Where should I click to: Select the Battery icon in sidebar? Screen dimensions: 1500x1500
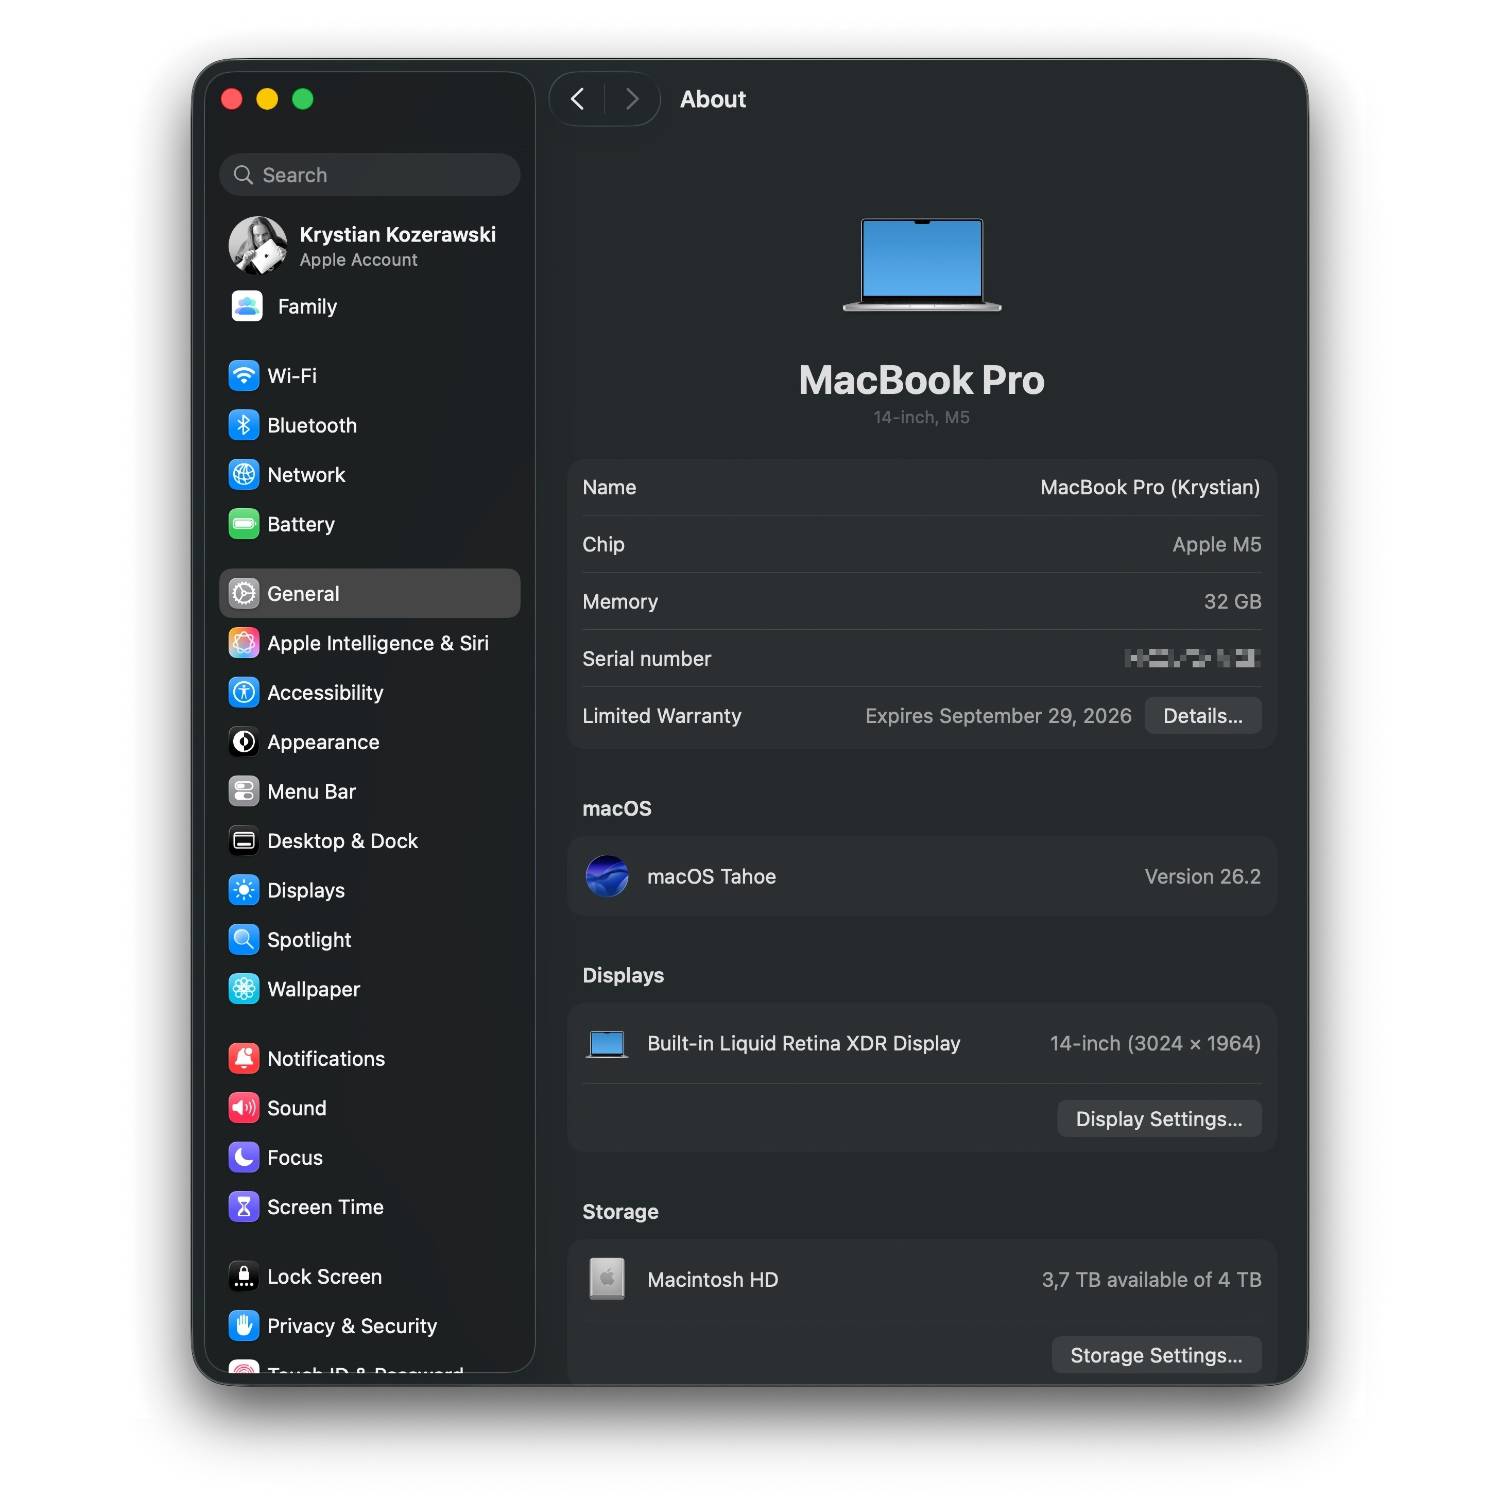click(x=244, y=524)
